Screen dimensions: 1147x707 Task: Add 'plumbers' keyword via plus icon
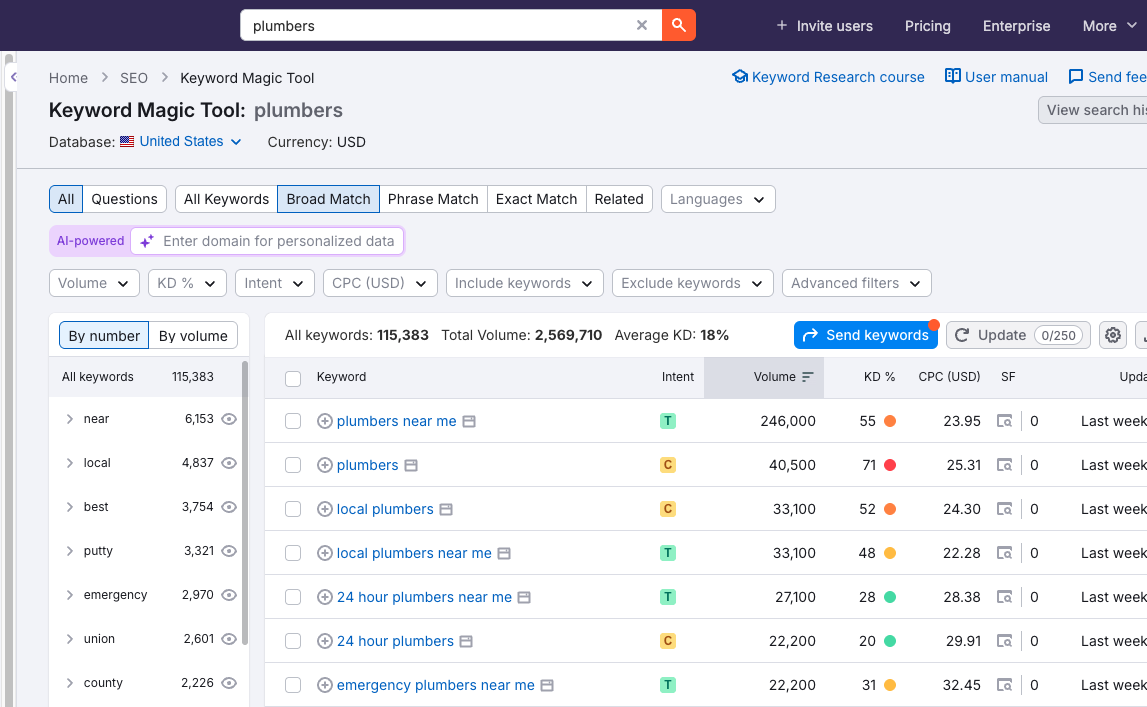325,465
